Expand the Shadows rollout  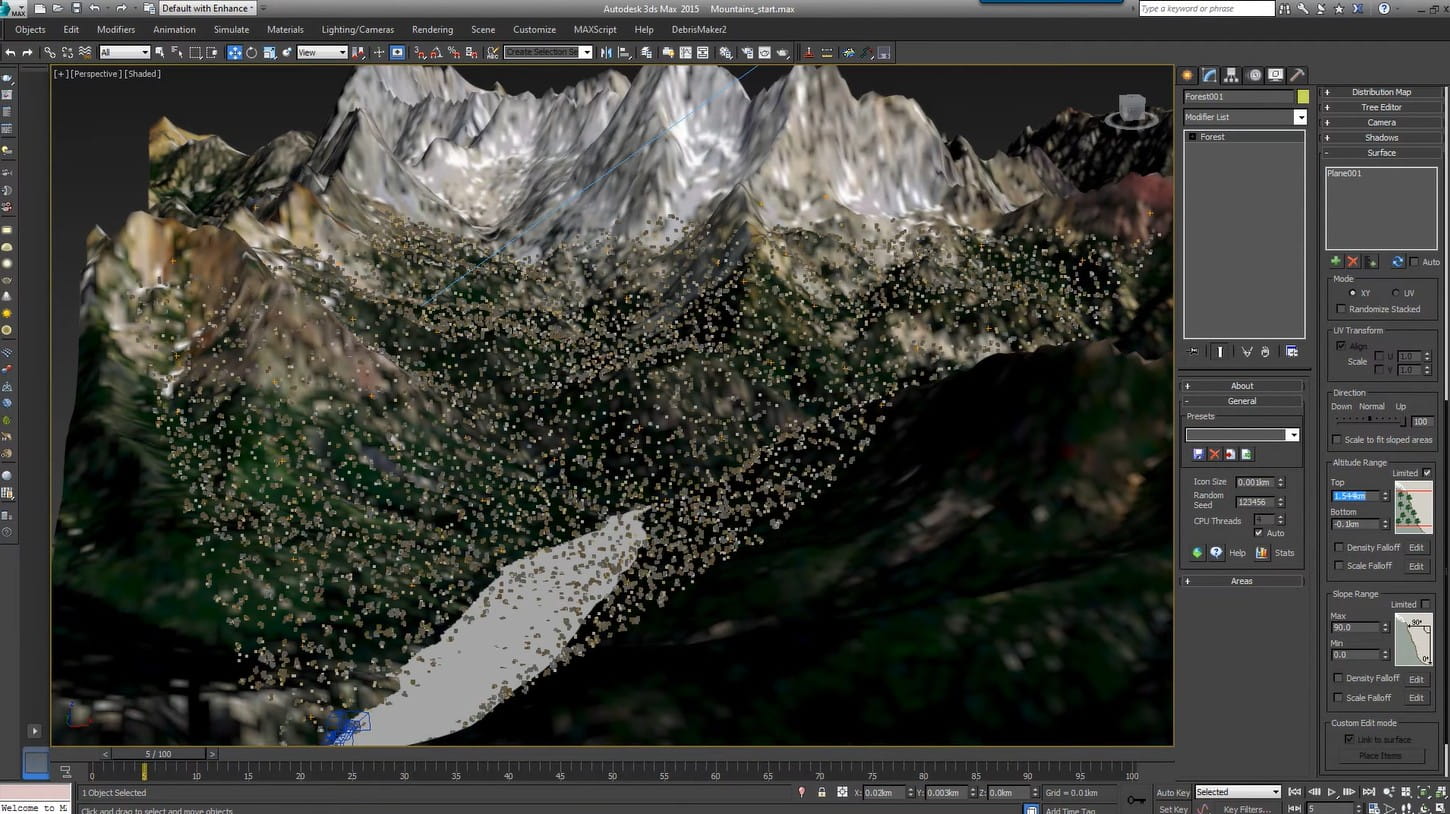1380,137
